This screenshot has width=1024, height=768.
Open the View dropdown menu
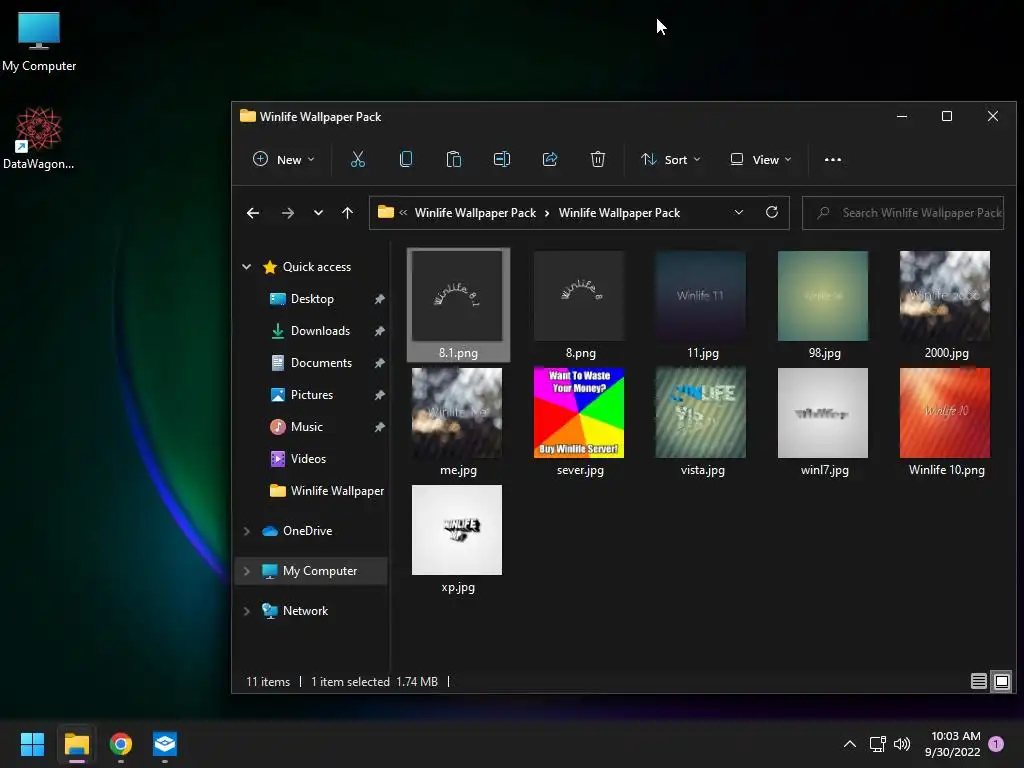(761, 159)
